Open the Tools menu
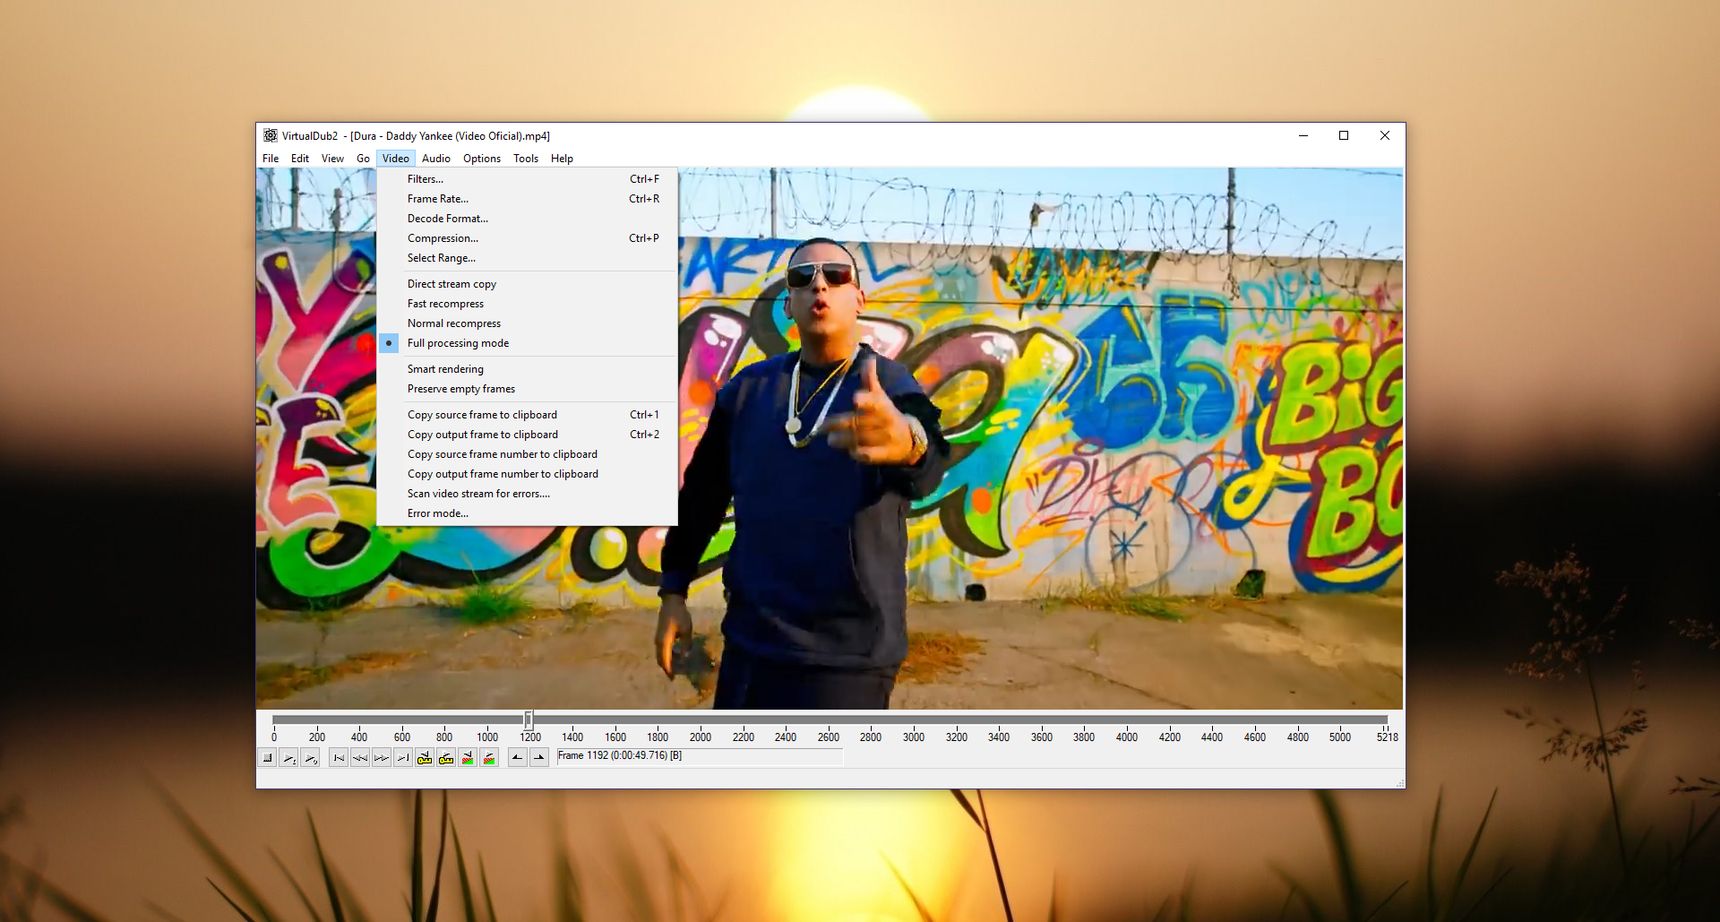This screenshot has width=1720, height=922. point(526,158)
